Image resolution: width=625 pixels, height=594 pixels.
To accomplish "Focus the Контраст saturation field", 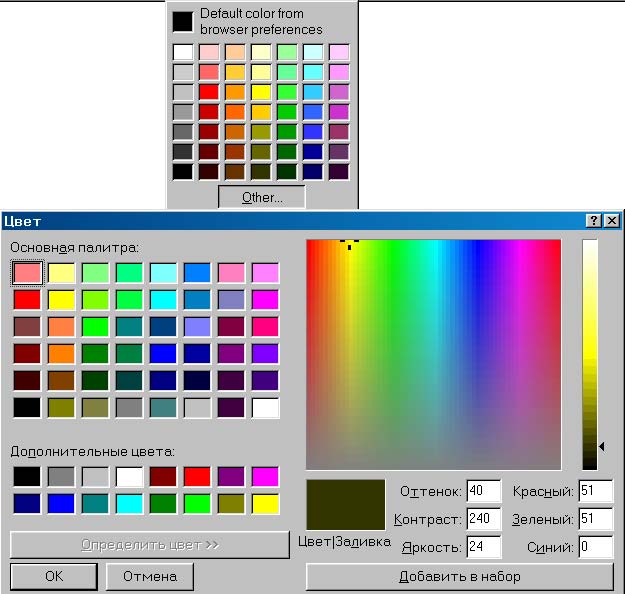I will pos(483,519).
